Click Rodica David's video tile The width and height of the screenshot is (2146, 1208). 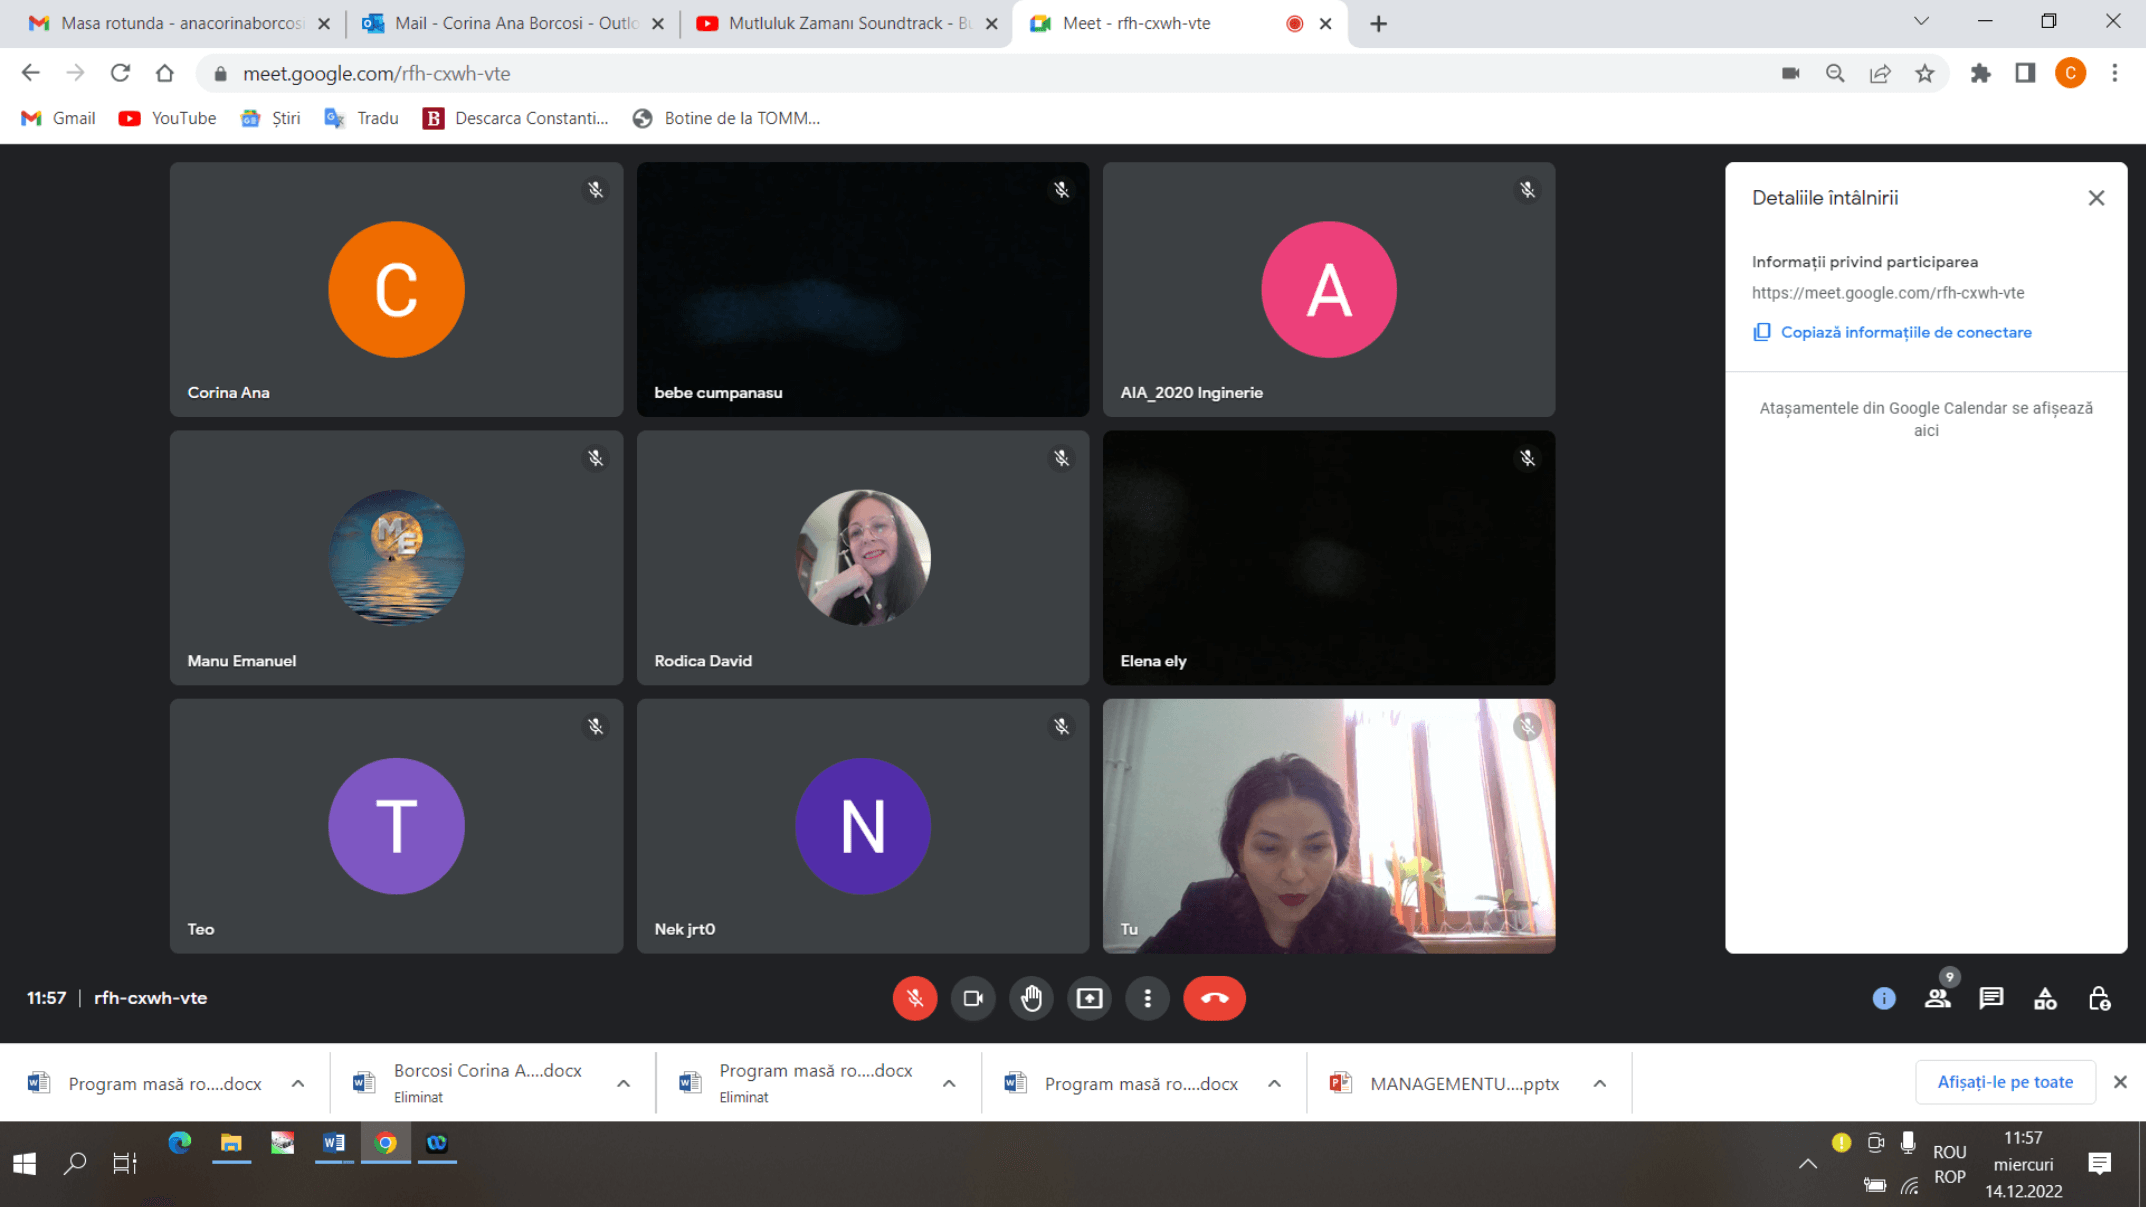click(862, 558)
